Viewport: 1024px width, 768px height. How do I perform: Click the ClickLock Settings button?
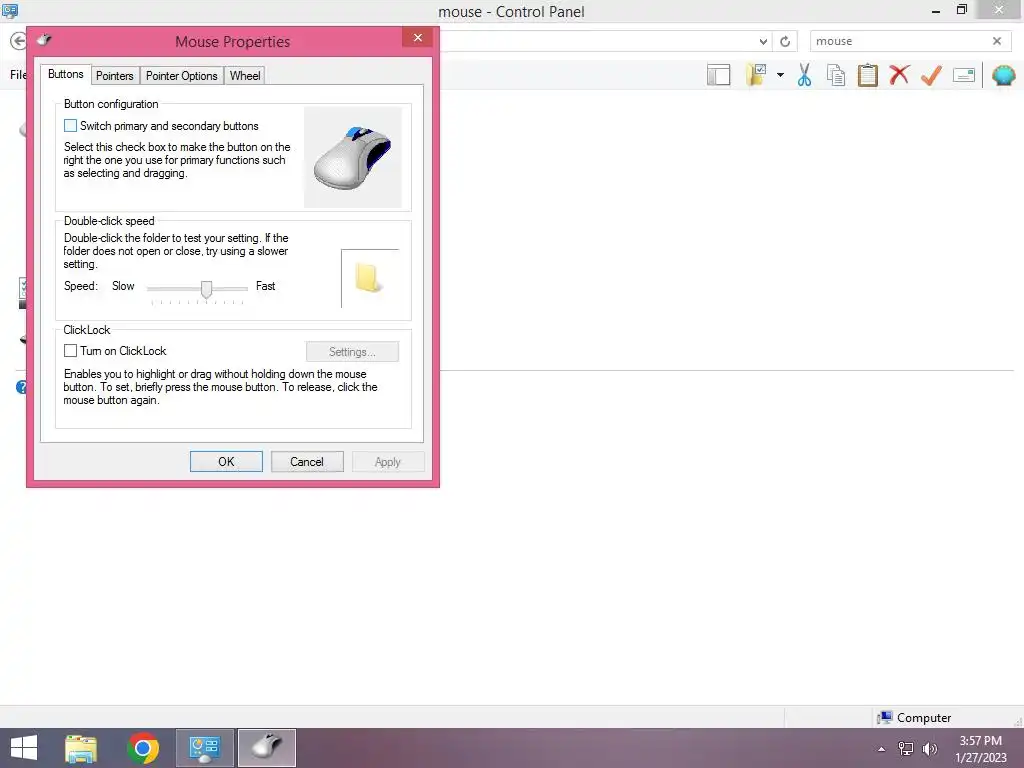[x=352, y=352]
